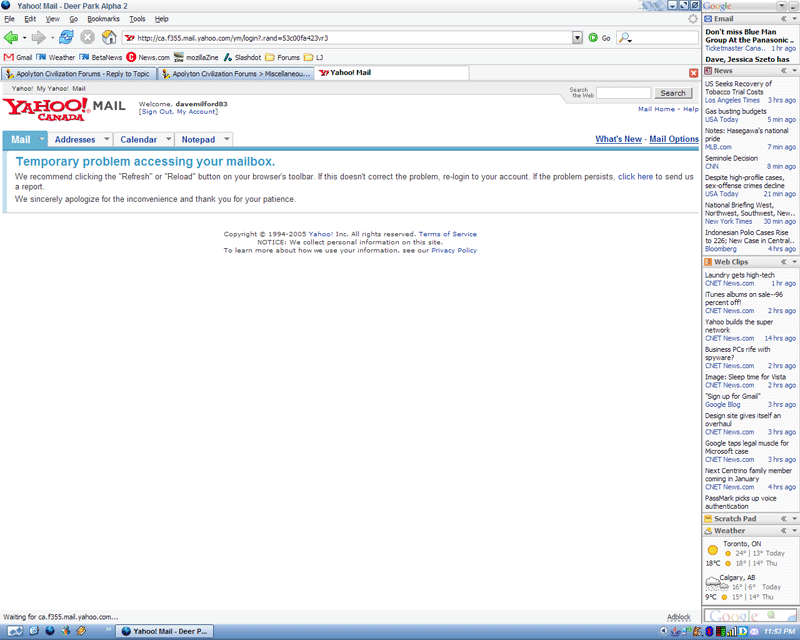This screenshot has width=800, height=640.
Task: Open the News.com bookmark
Action: click(147, 57)
